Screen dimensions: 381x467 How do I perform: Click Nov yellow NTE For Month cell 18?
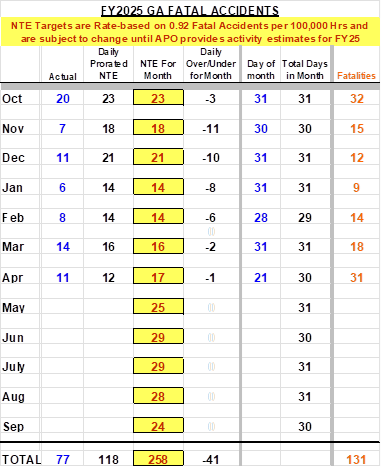[158, 127]
